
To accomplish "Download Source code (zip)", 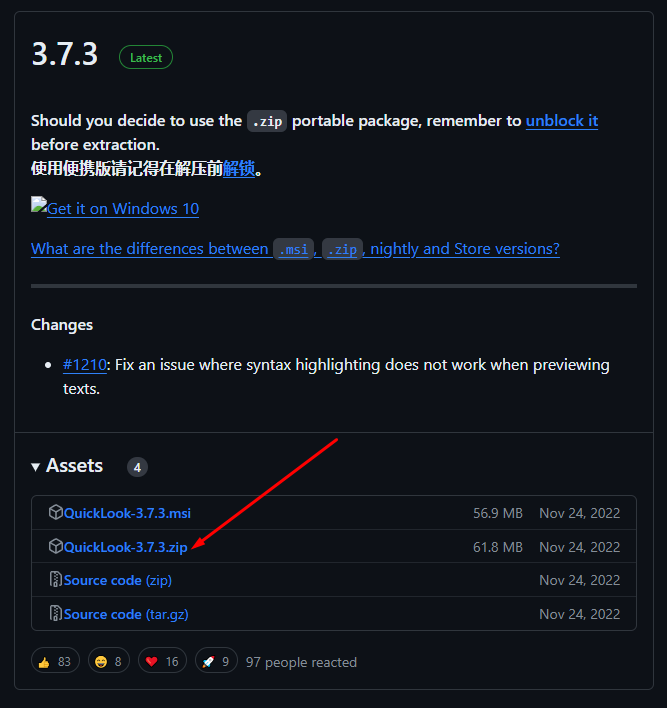I will (118, 580).
